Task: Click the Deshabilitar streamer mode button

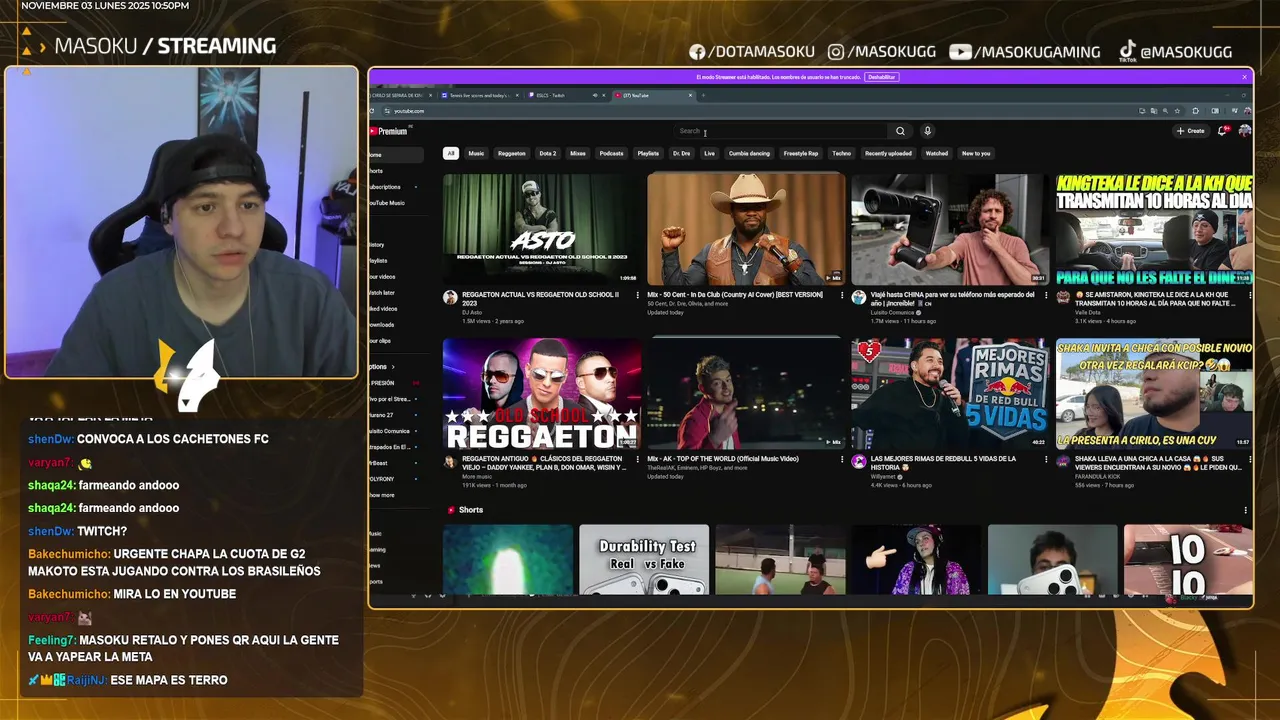Action: click(881, 77)
